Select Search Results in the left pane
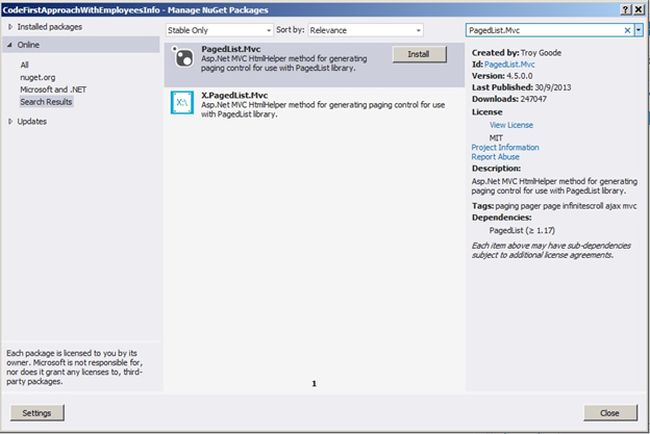650x434 pixels. point(46,102)
